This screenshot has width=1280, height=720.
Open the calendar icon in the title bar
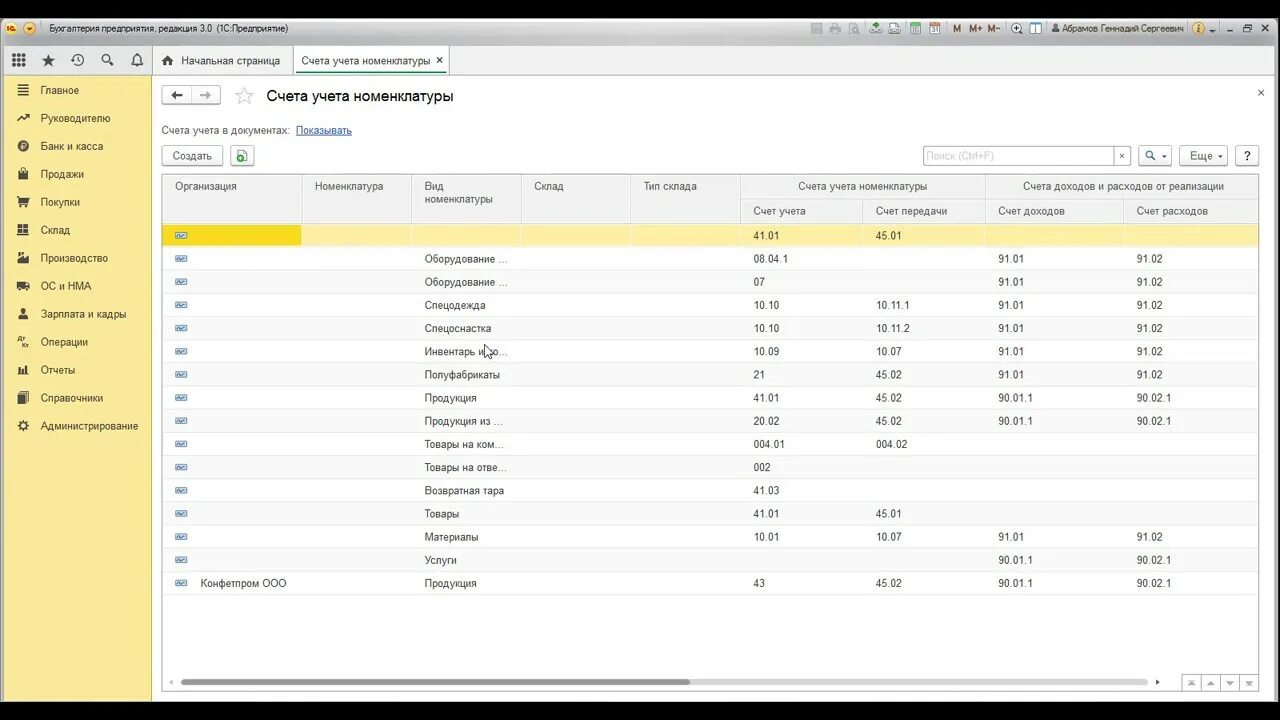click(934, 29)
